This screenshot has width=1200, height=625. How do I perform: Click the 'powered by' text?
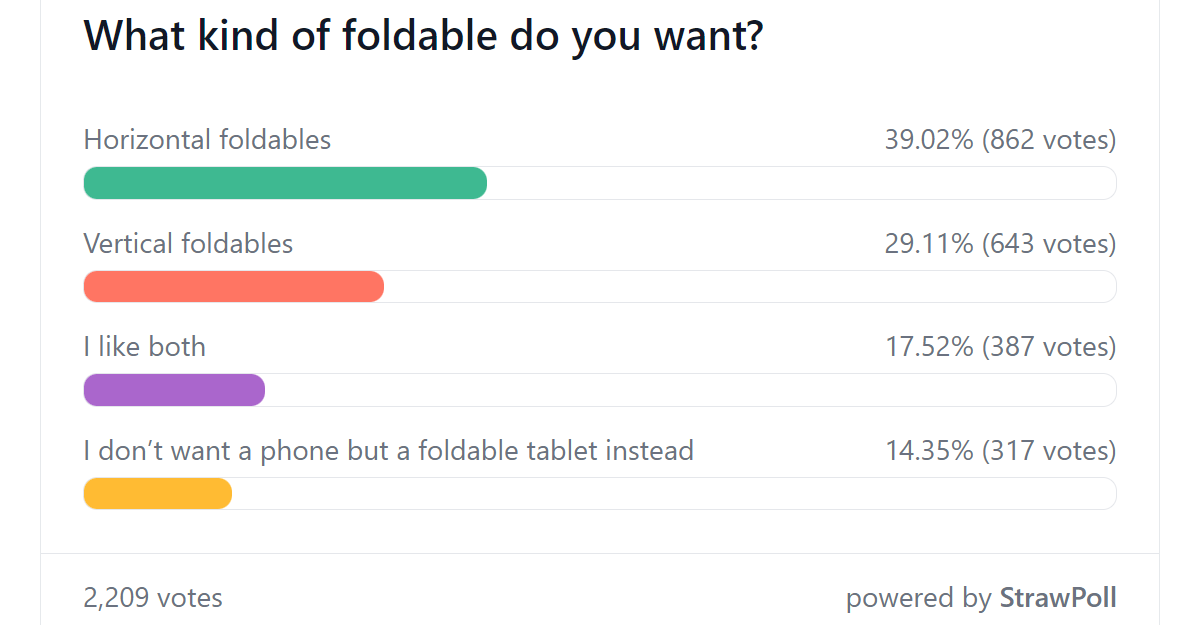click(919, 598)
